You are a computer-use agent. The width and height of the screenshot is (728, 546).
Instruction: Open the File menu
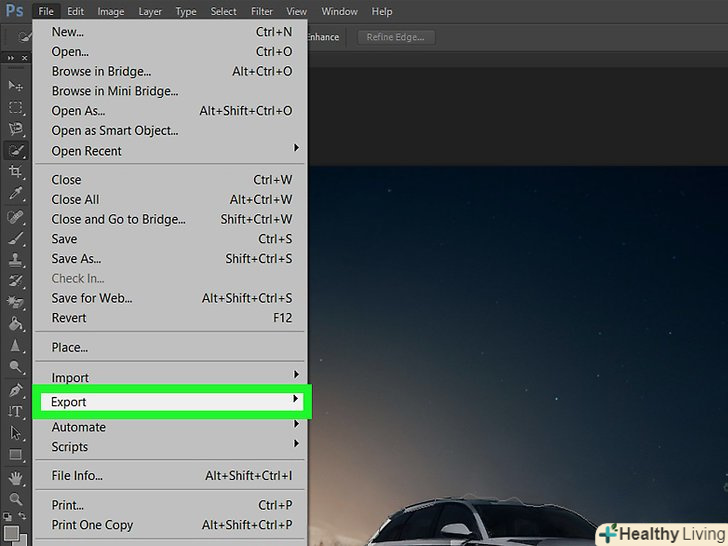[x=46, y=11]
